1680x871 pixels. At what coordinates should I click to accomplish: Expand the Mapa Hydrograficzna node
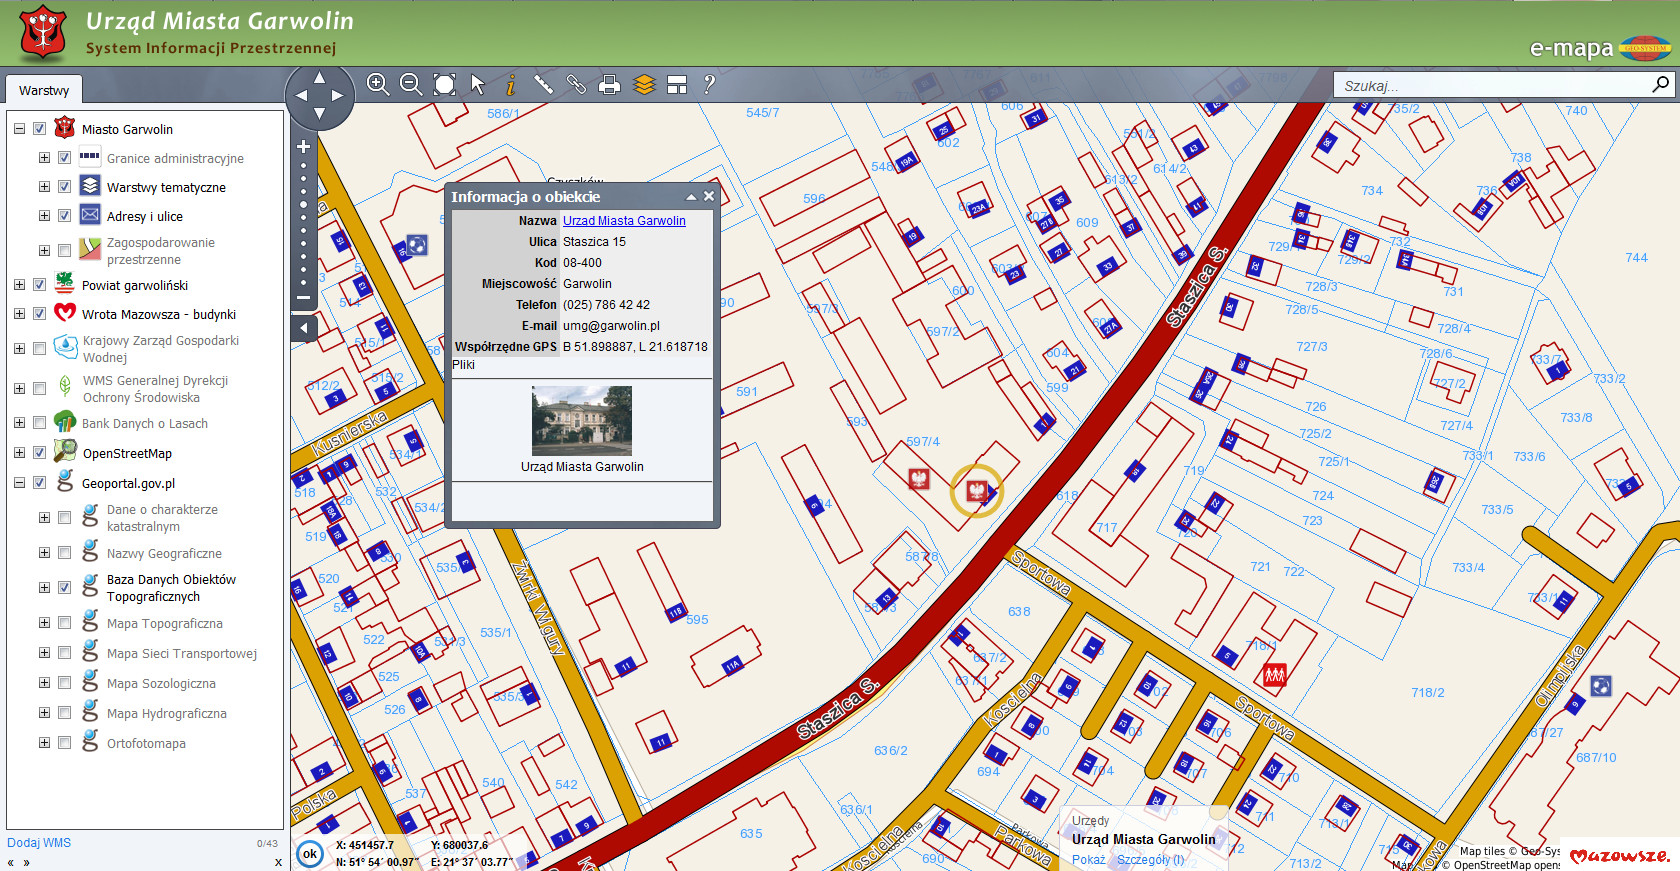coord(44,713)
